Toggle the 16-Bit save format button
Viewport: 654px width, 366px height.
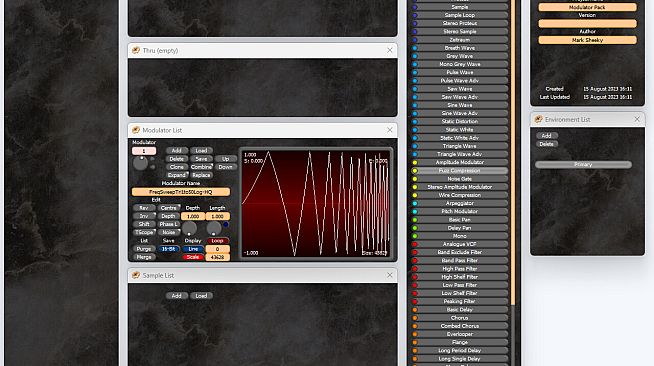(x=169, y=249)
